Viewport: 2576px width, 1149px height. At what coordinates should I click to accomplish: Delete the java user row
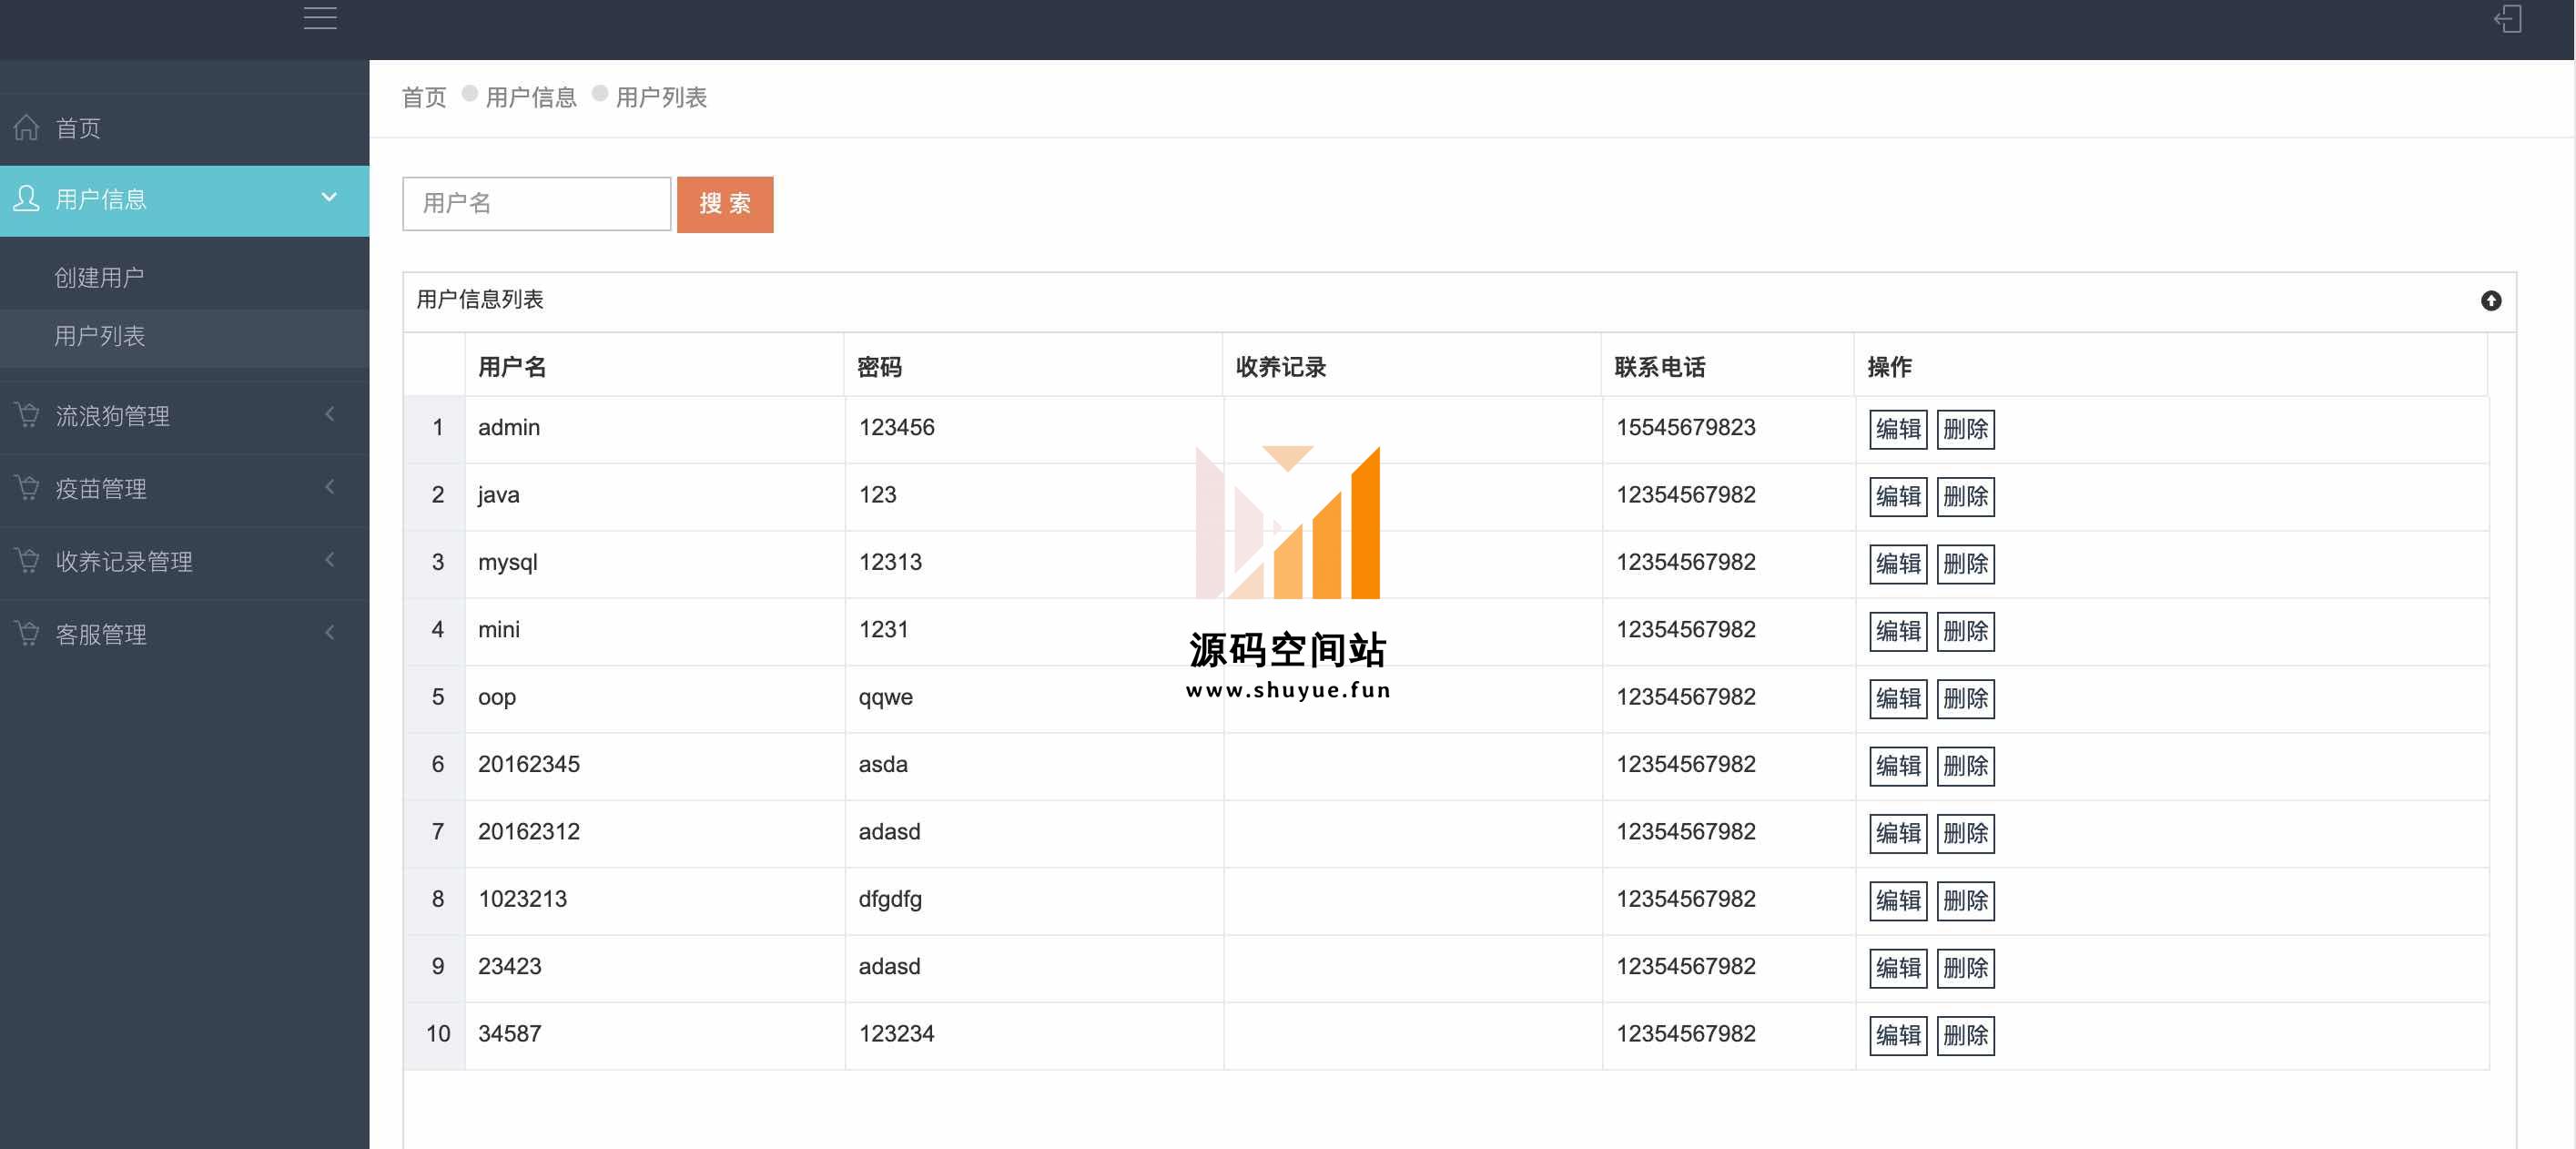1966,497
